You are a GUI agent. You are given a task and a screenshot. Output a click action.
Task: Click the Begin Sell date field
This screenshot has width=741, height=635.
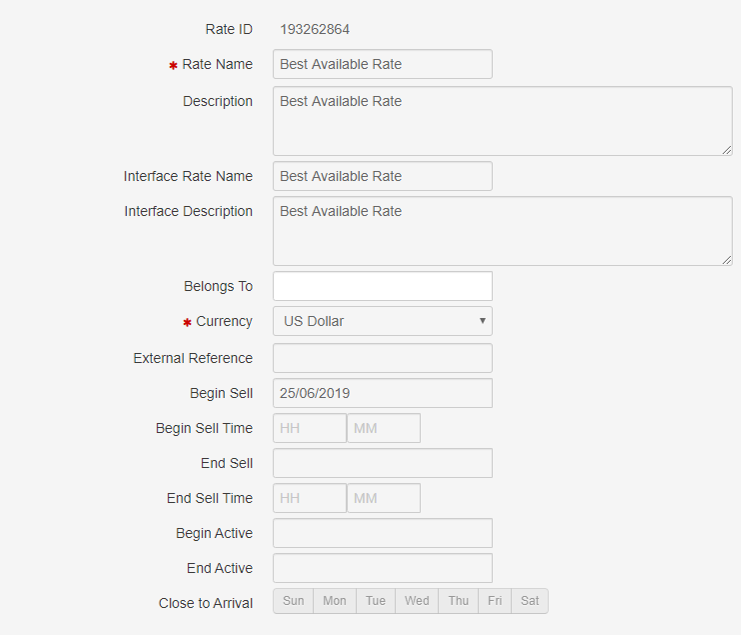[x=383, y=393]
